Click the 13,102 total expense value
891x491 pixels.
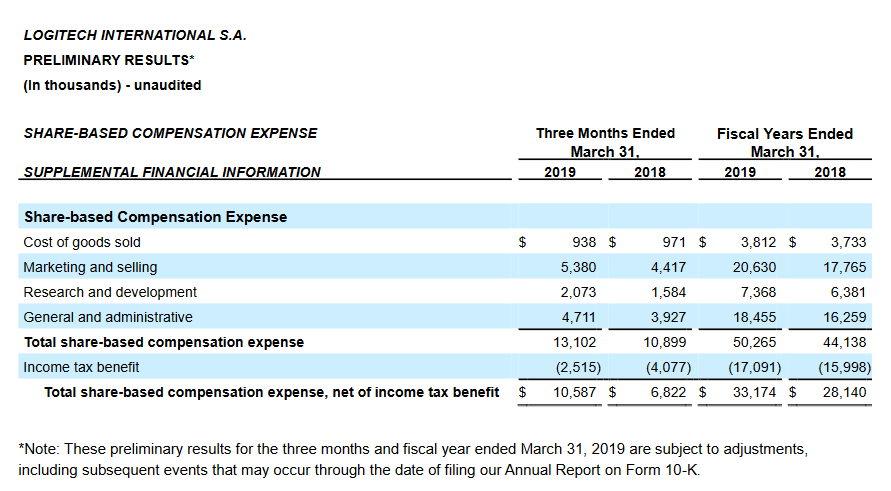click(x=574, y=342)
